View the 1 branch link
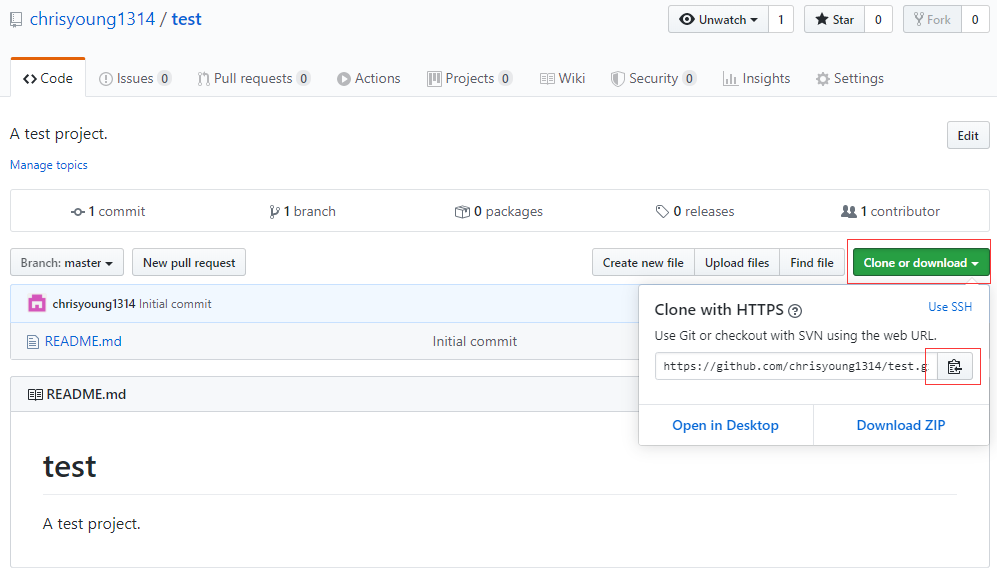The image size is (997, 576). pyautogui.click(x=303, y=211)
